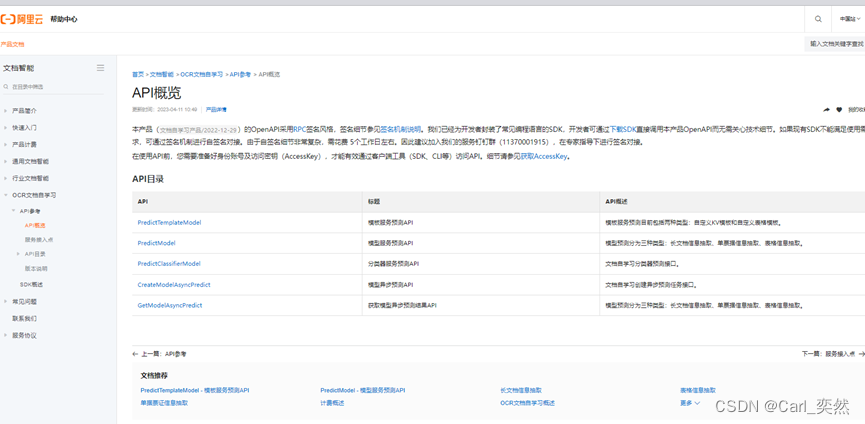Open recommended 表格信息抽取 link
The height and width of the screenshot is (424, 865).
(x=698, y=390)
